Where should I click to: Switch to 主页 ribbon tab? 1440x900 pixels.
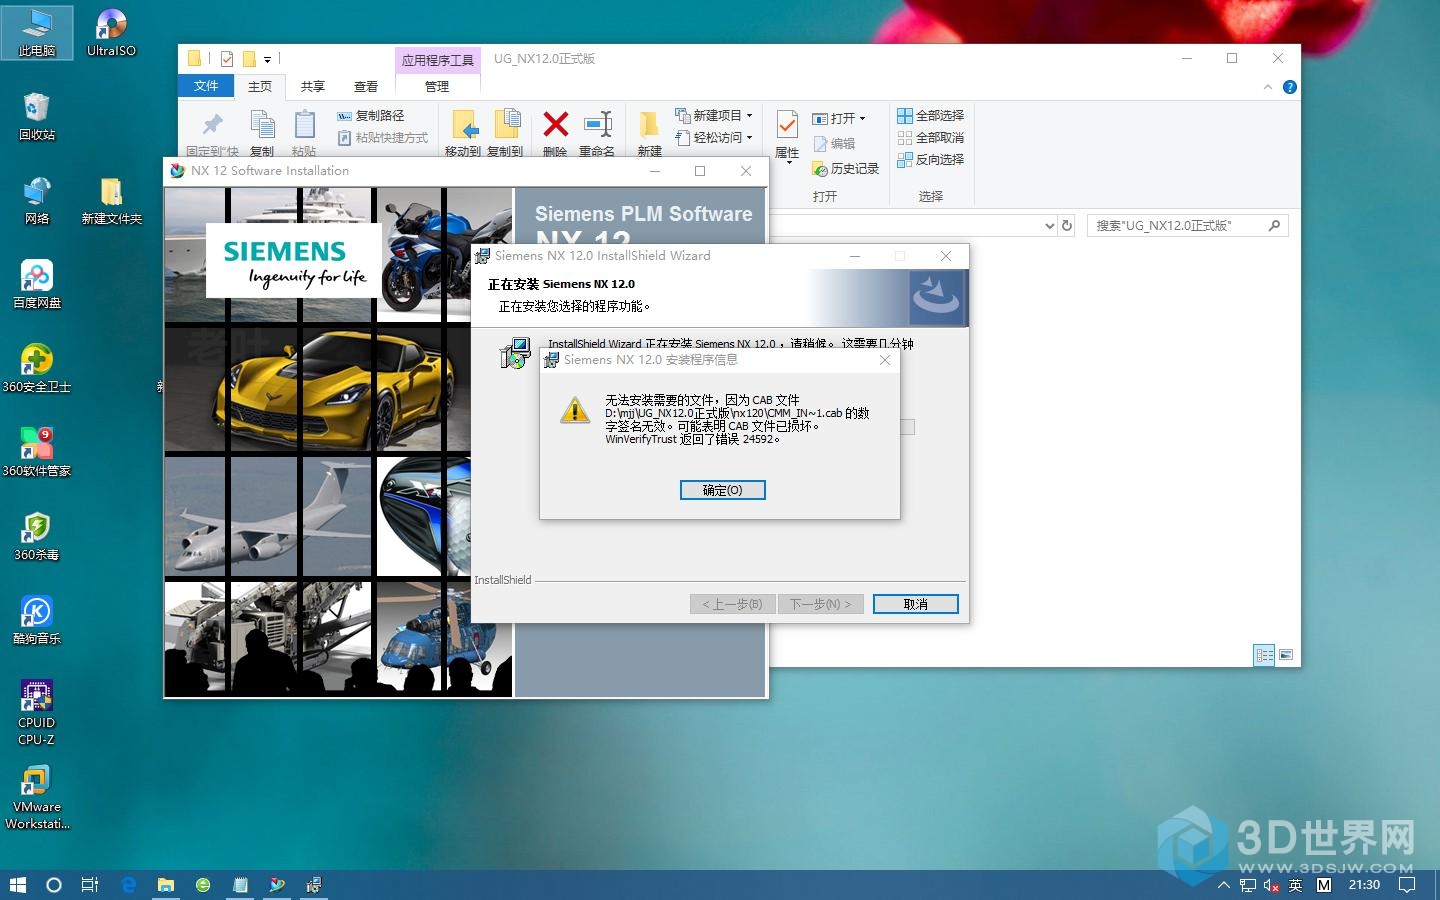pos(260,87)
